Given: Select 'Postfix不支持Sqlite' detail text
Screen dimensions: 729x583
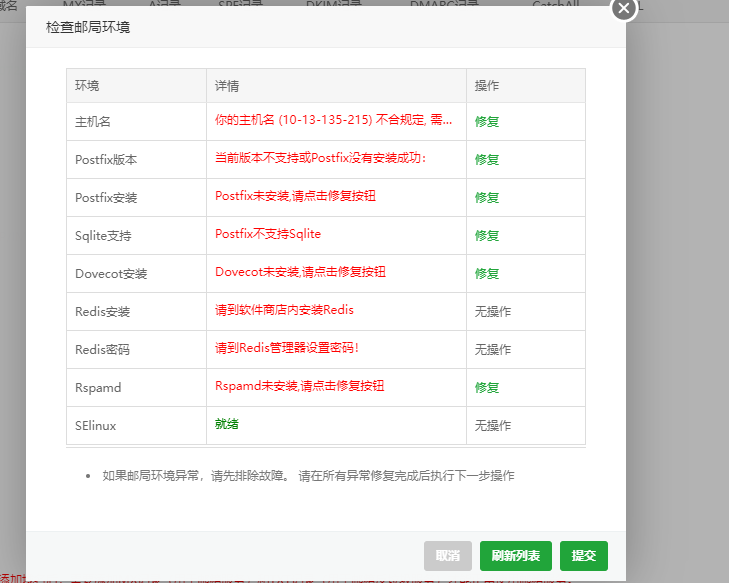Looking at the screenshot, I should point(268,234).
